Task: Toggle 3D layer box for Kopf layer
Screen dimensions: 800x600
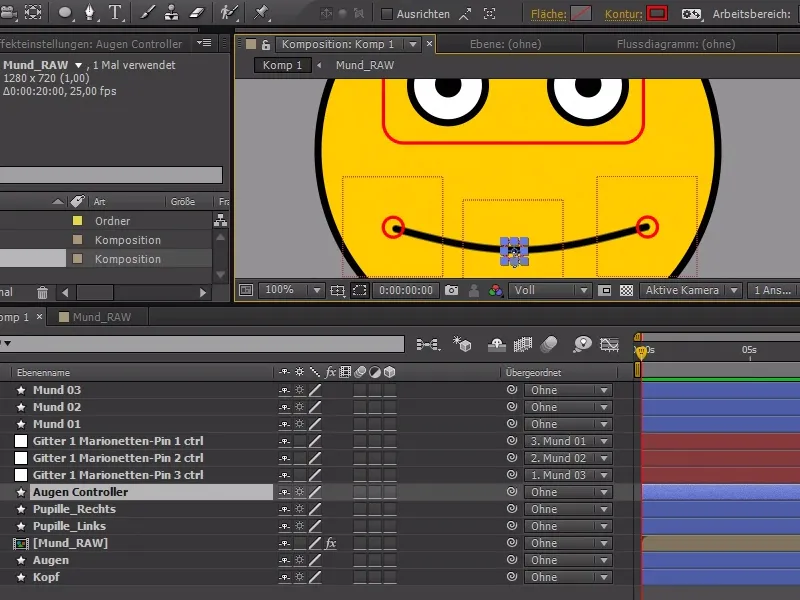Action: click(390, 577)
